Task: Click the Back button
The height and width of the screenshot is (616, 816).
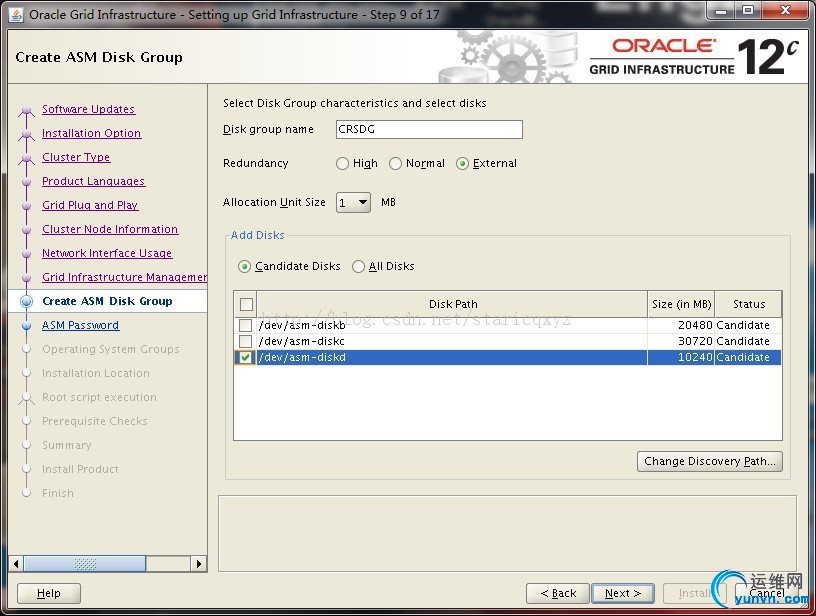Action: 558,594
